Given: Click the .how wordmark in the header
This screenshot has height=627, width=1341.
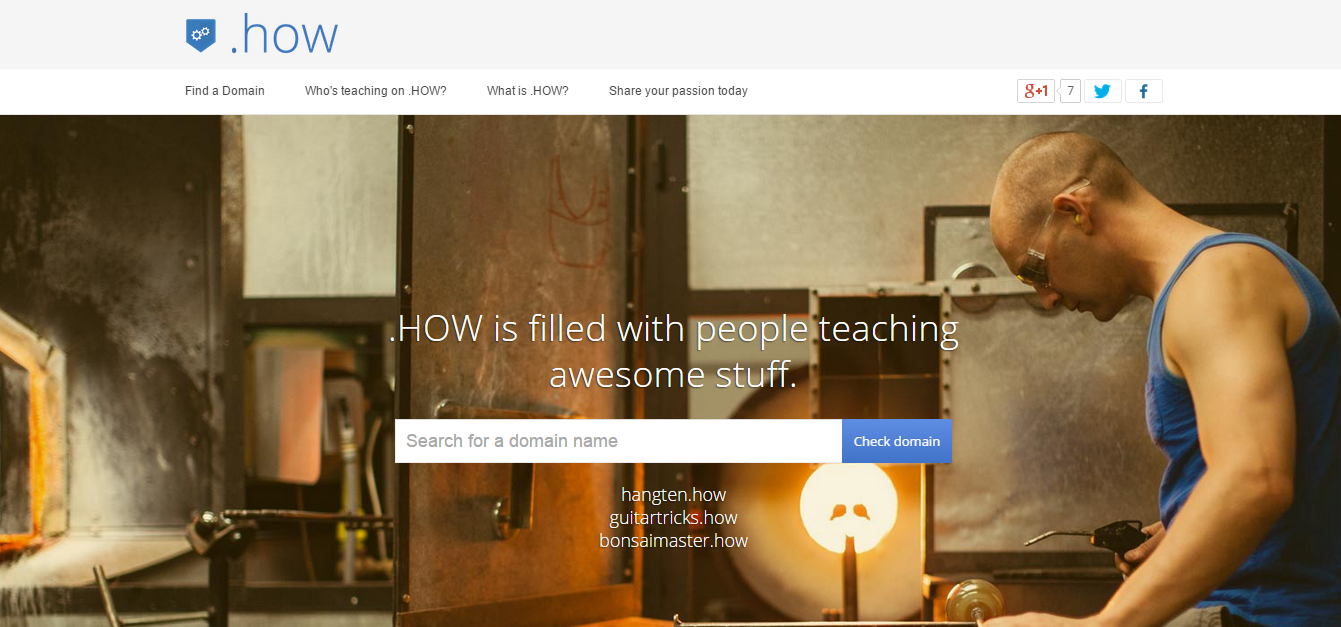Looking at the screenshot, I should coord(283,36).
